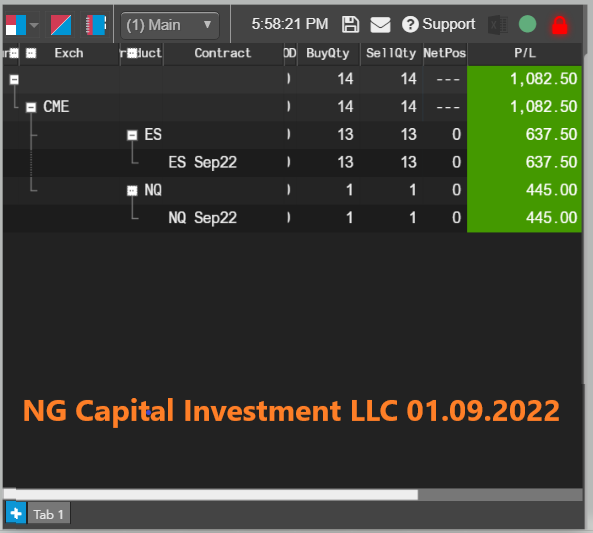Click the SellQty column header

tap(391, 53)
